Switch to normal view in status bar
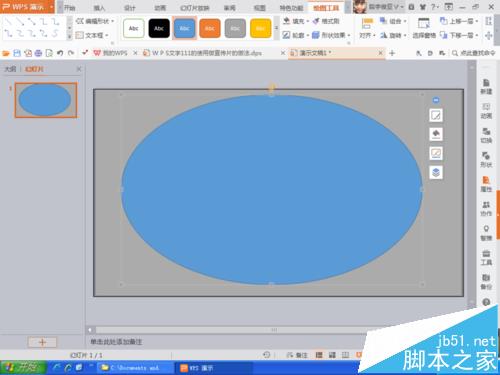Image resolution: width=500 pixels, height=375 pixels. [319, 355]
